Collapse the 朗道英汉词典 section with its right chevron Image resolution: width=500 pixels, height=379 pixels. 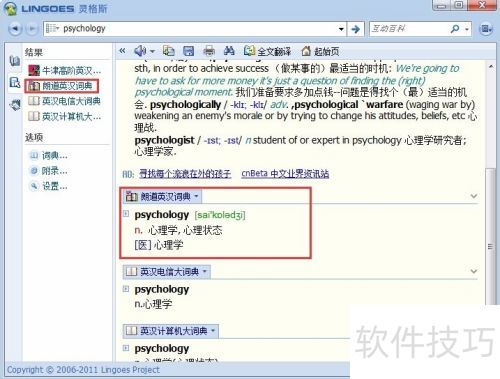click(x=474, y=196)
